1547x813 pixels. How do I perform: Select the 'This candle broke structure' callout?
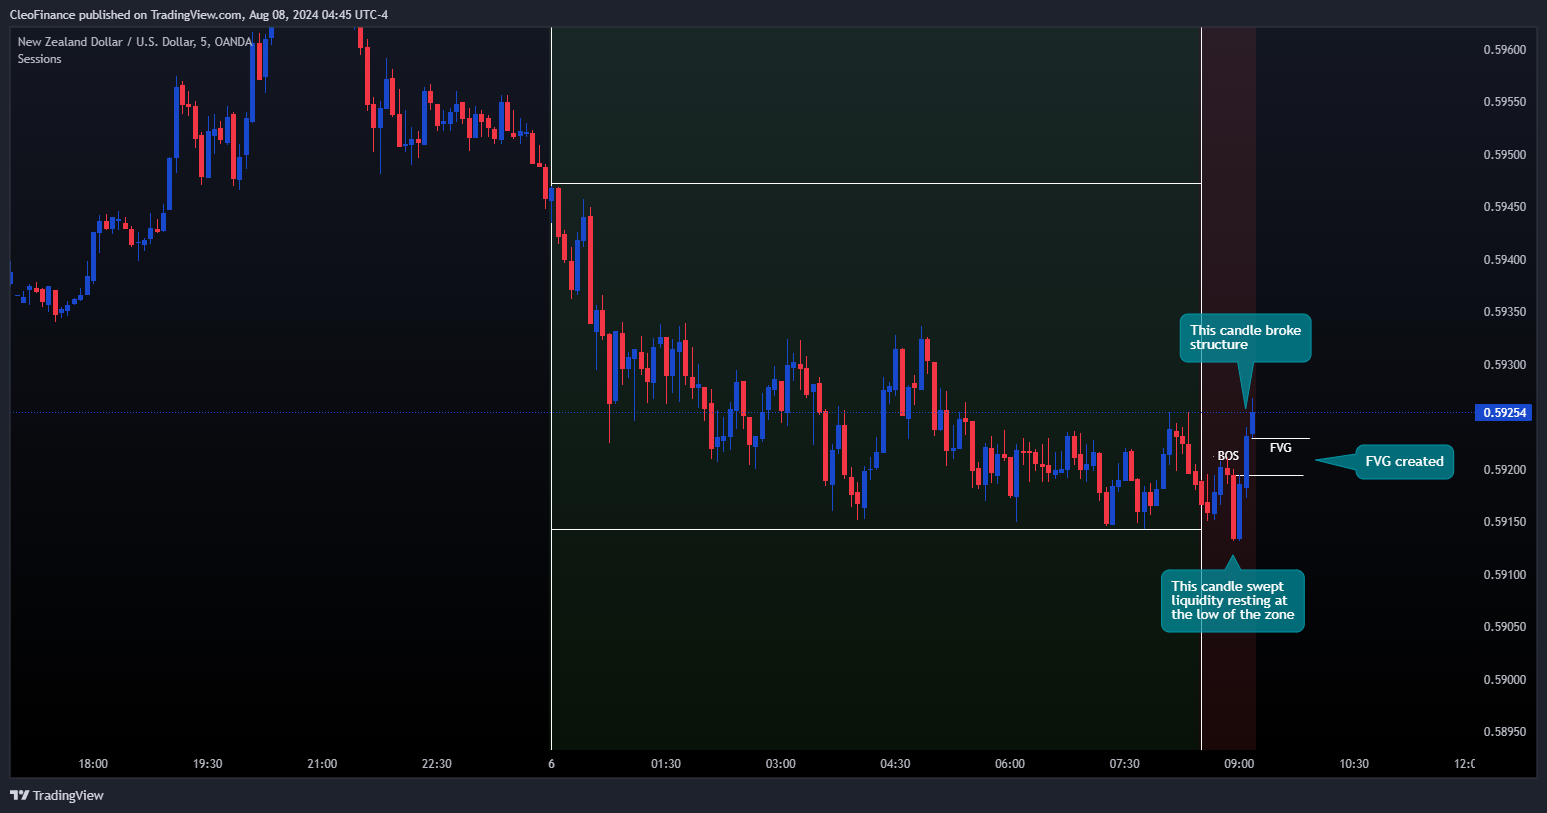click(1245, 338)
